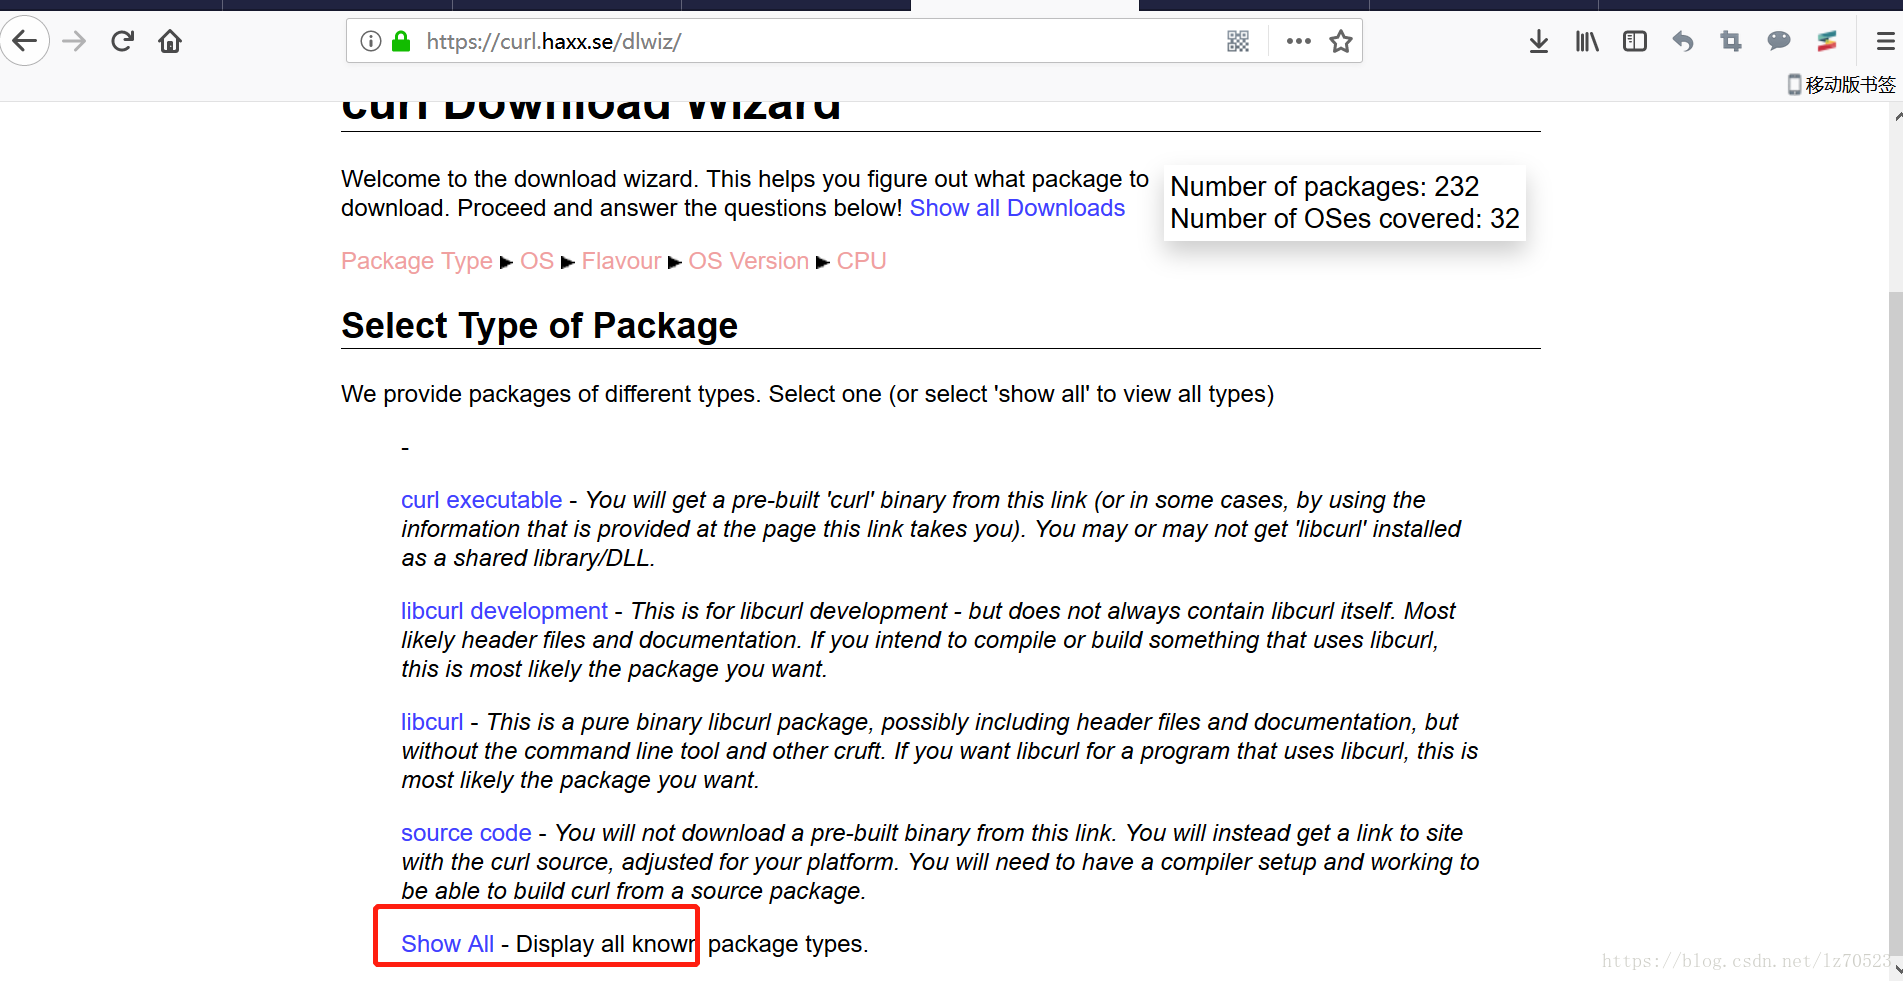Click the OS breadcrumb step

[x=537, y=261]
